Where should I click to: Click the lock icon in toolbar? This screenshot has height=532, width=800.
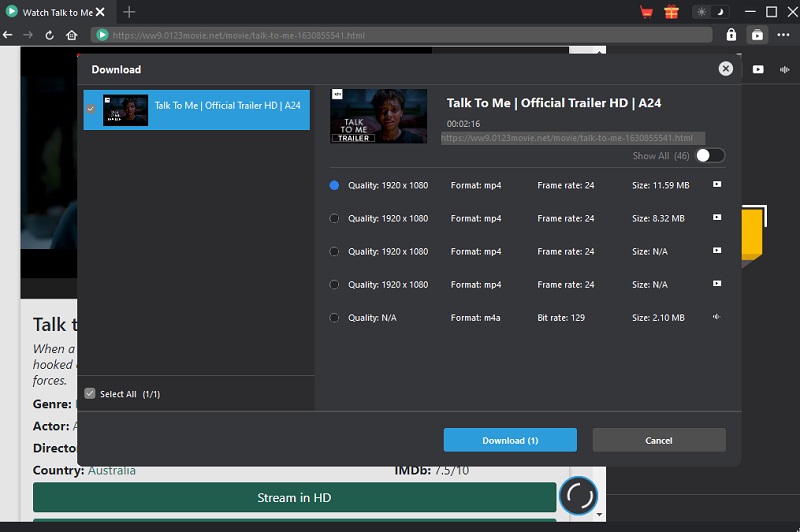pyautogui.click(x=731, y=34)
